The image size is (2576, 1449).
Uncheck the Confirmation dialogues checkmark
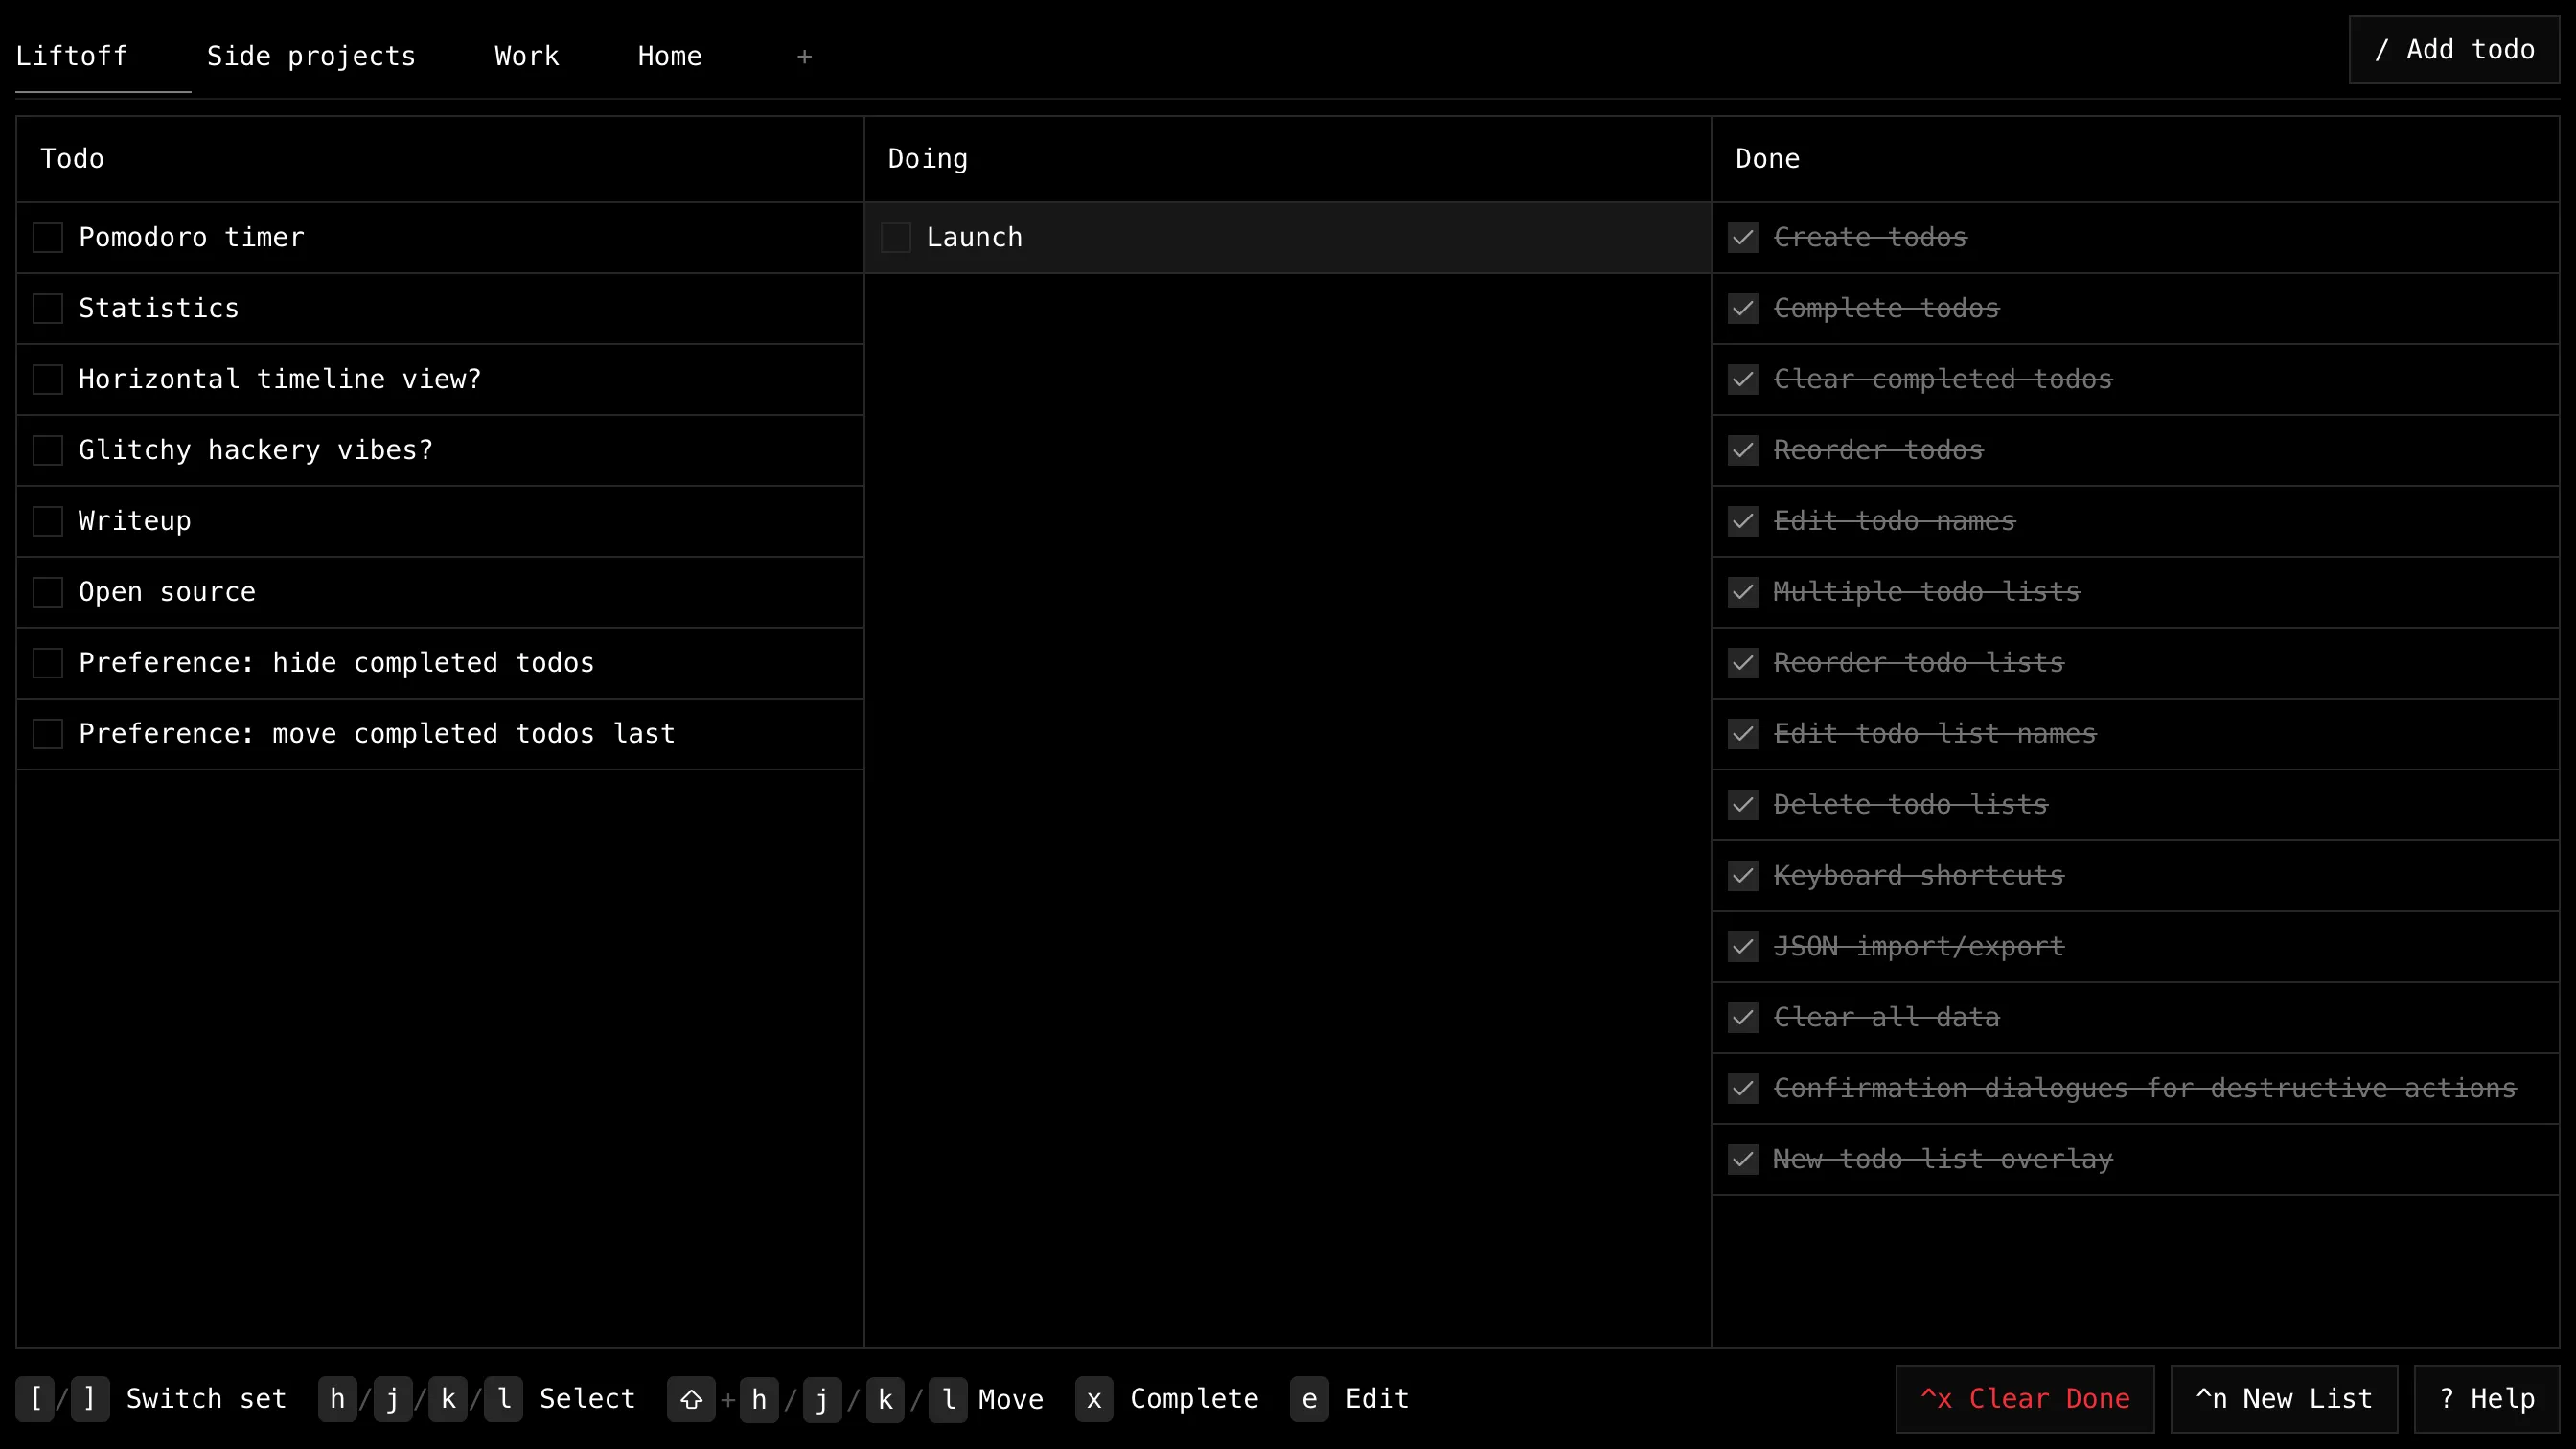[1743, 1090]
